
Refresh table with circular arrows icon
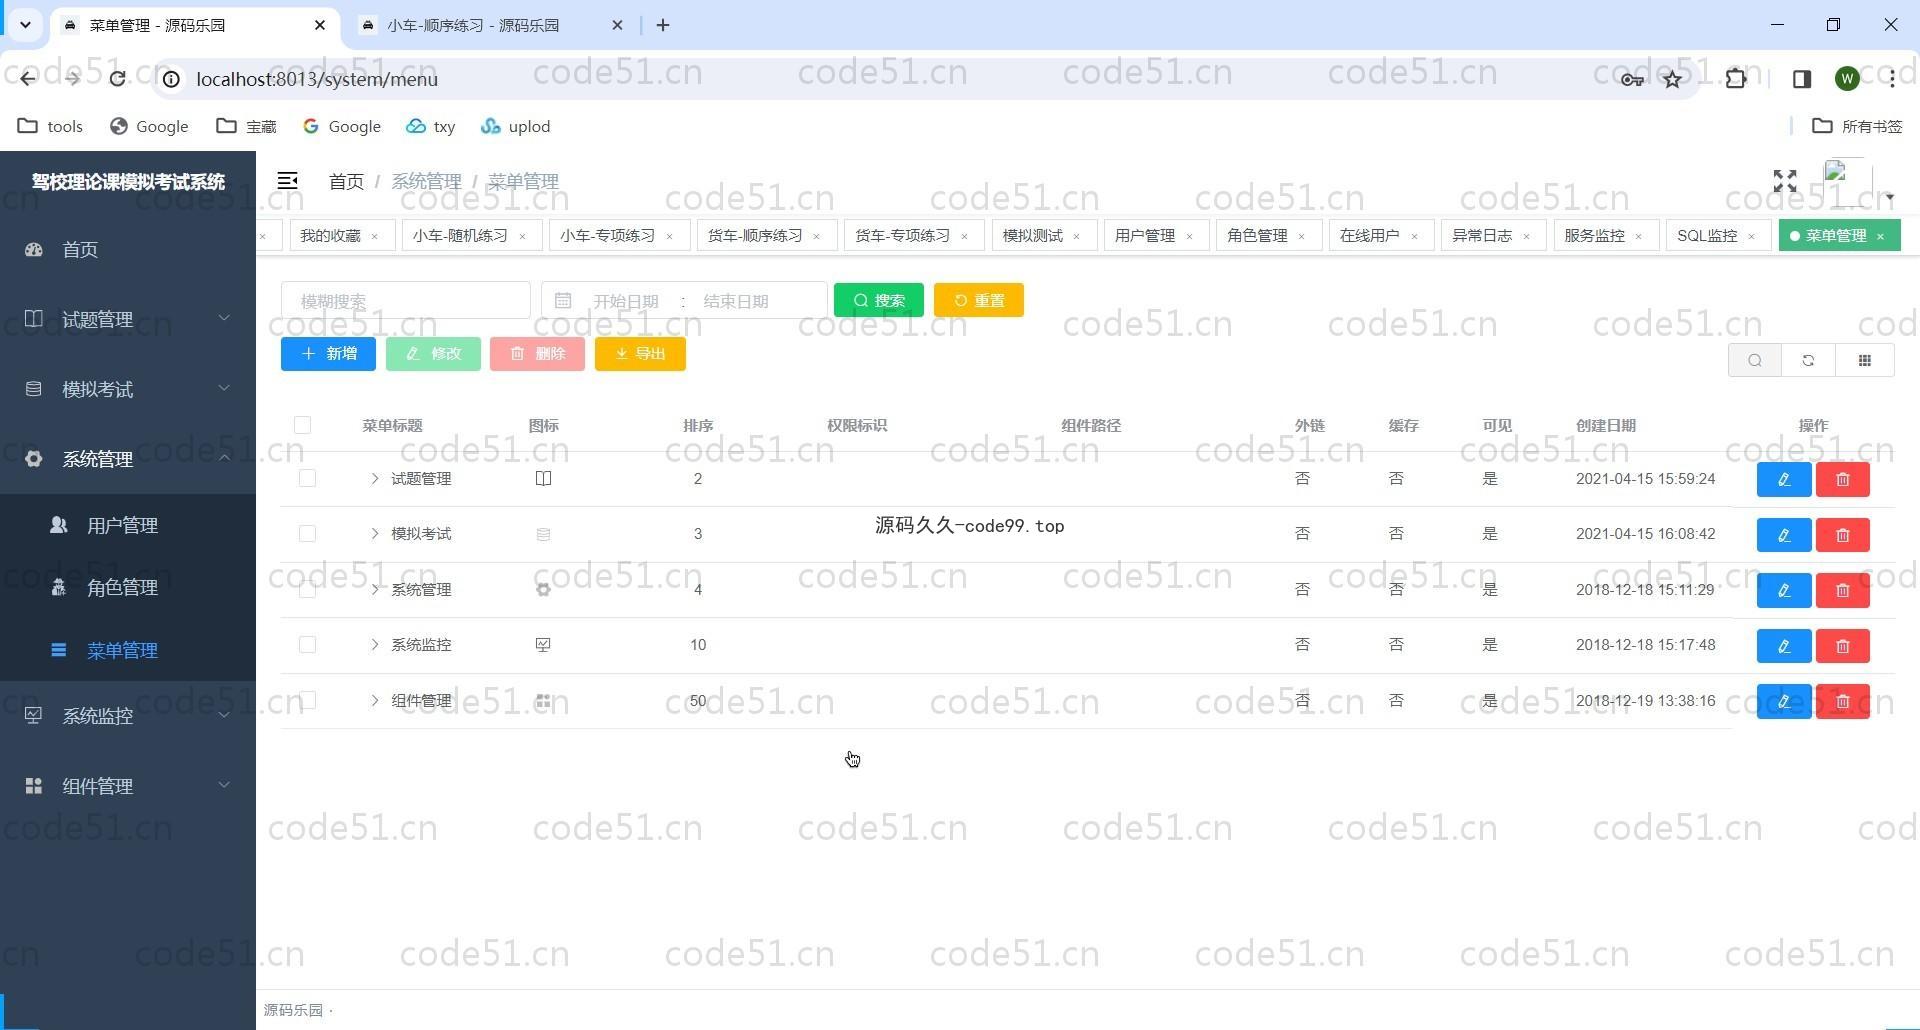tap(1808, 360)
